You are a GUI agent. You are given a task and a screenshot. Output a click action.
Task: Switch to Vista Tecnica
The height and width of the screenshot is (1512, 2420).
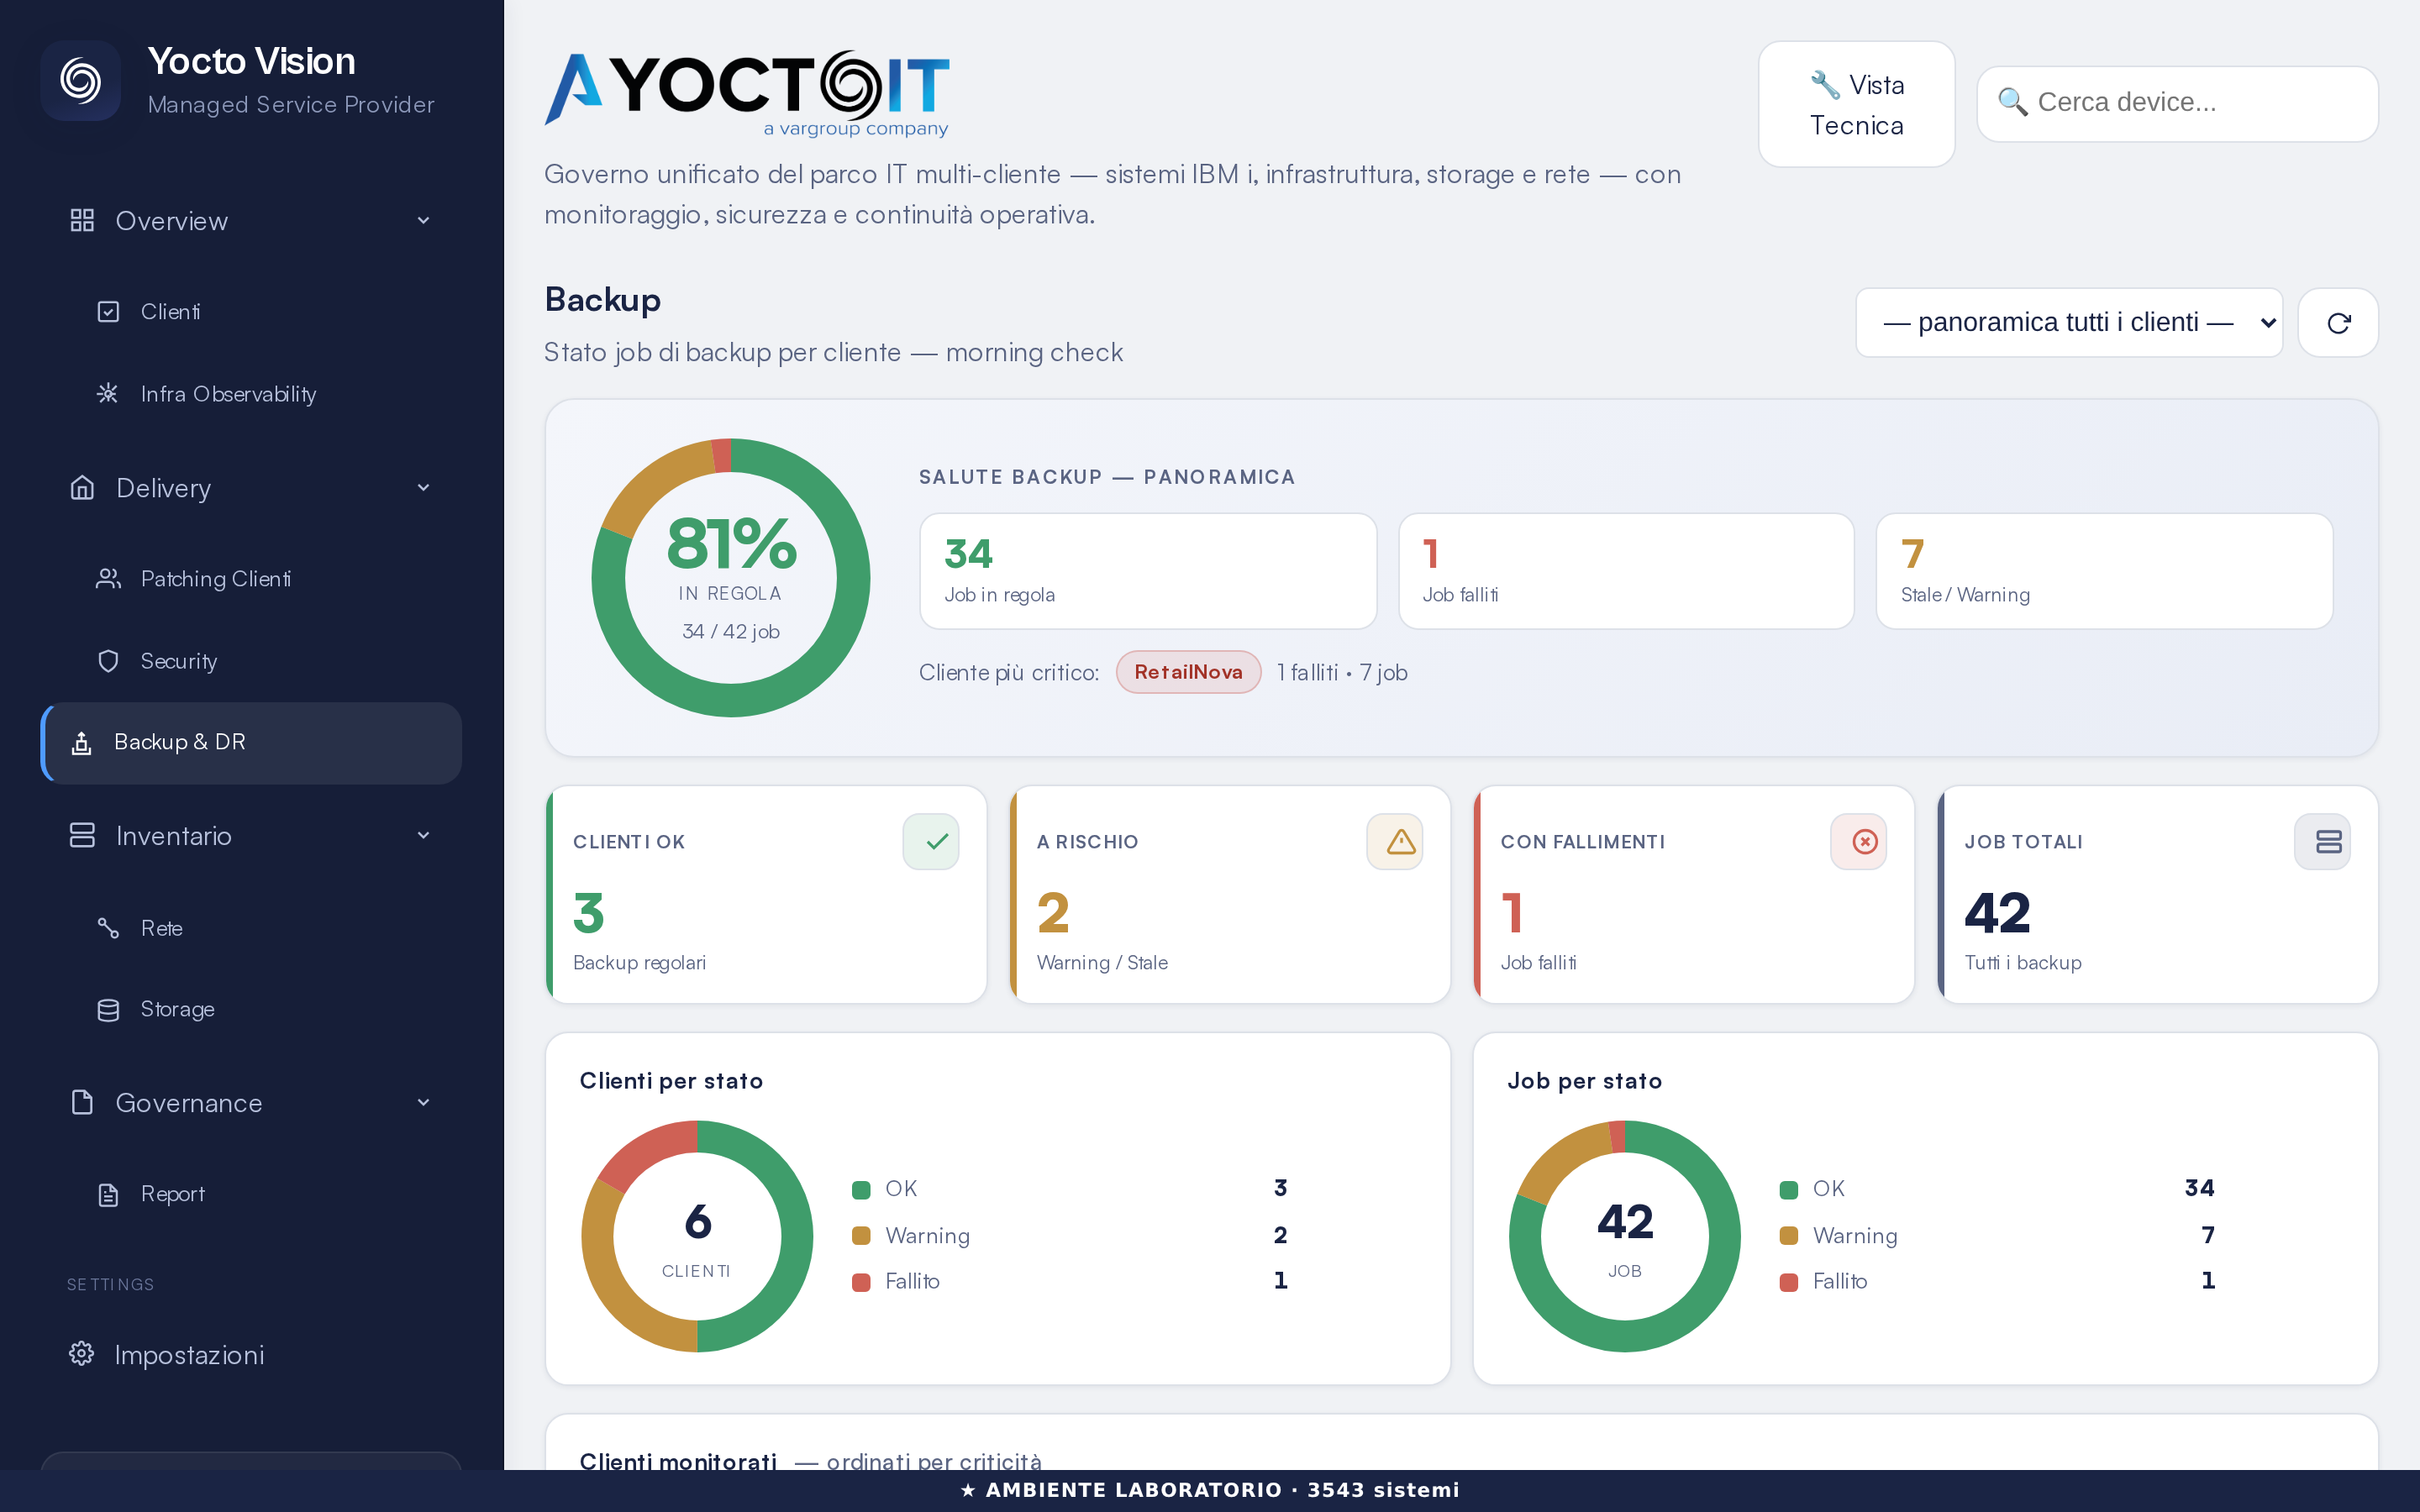pos(1856,104)
